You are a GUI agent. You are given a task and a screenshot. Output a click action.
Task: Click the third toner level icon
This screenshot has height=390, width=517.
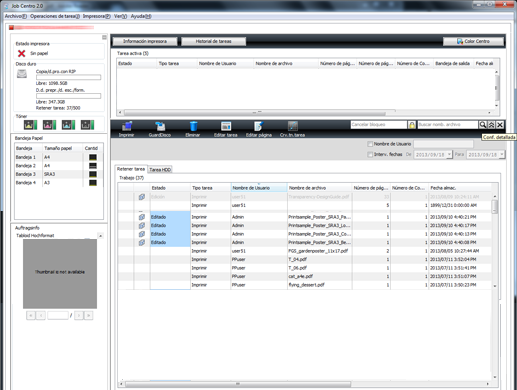tap(68, 125)
